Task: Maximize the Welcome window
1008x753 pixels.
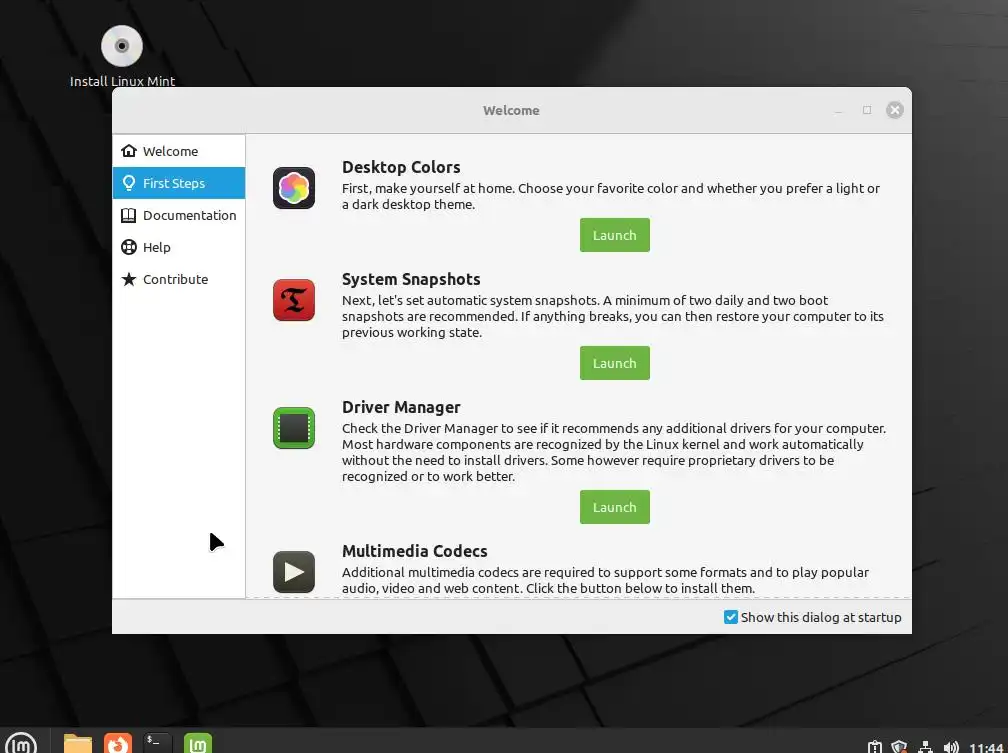Action: (867, 110)
